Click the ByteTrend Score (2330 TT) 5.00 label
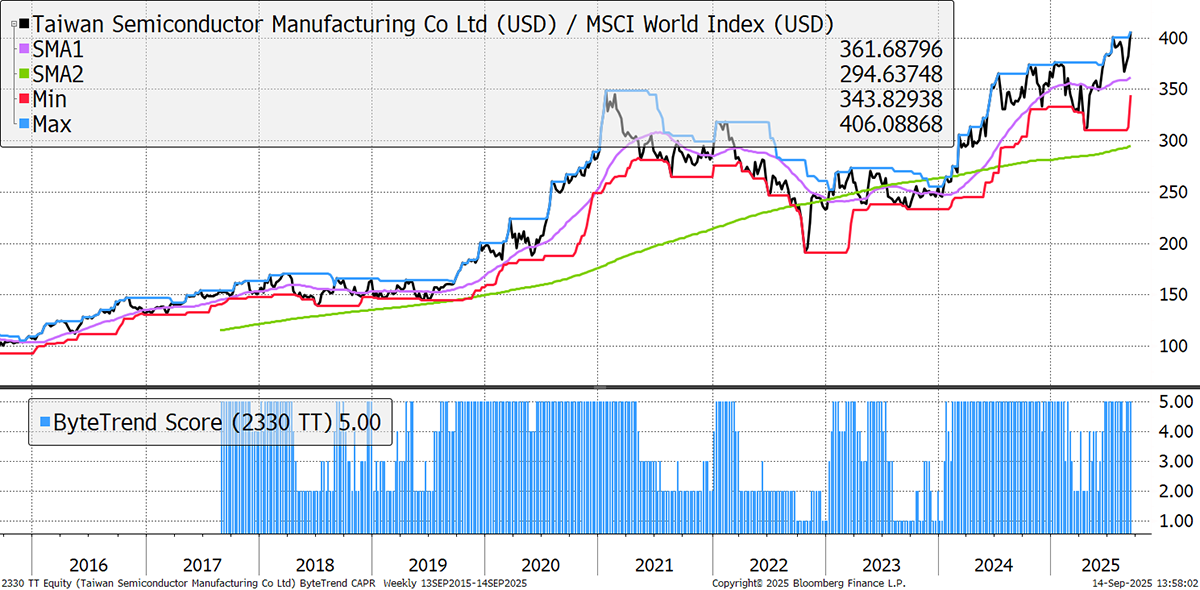 click(x=215, y=422)
